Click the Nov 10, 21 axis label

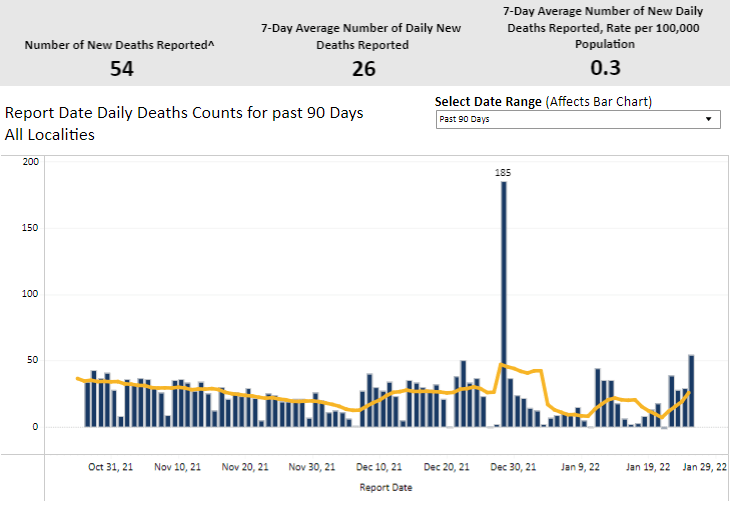[176, 466]
